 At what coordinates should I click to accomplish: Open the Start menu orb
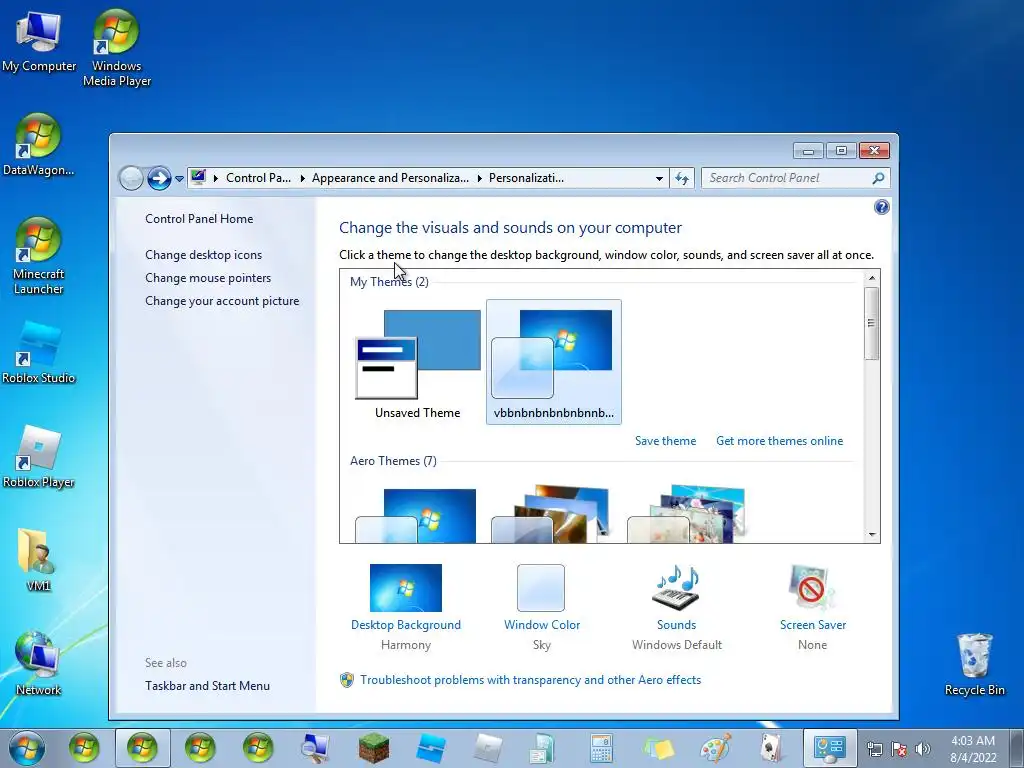[27, 748]
